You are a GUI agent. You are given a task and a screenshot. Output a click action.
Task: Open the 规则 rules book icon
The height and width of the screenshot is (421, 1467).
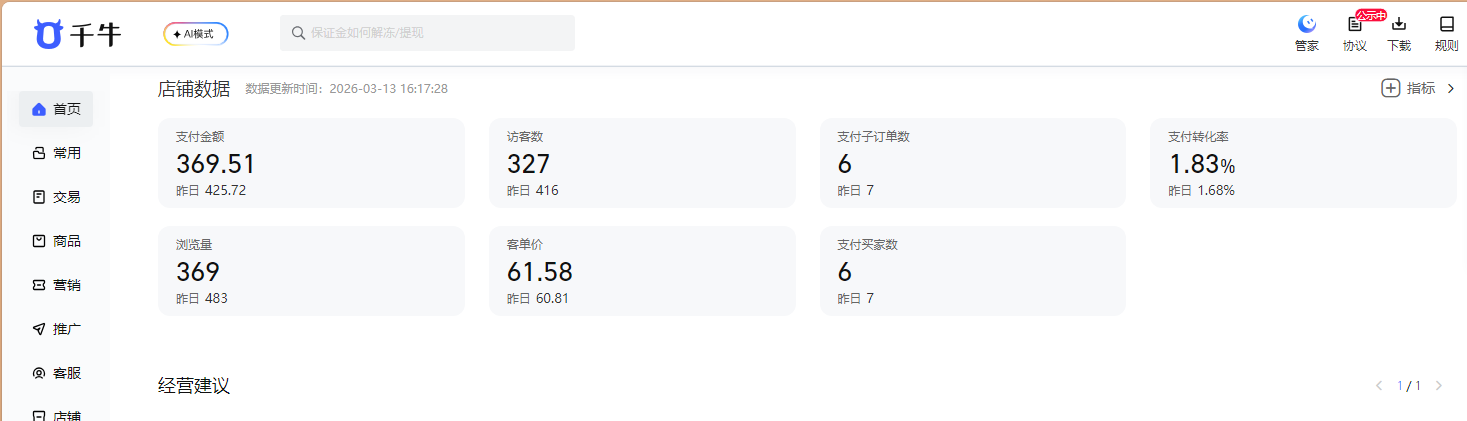click(x=1446, y=24)
